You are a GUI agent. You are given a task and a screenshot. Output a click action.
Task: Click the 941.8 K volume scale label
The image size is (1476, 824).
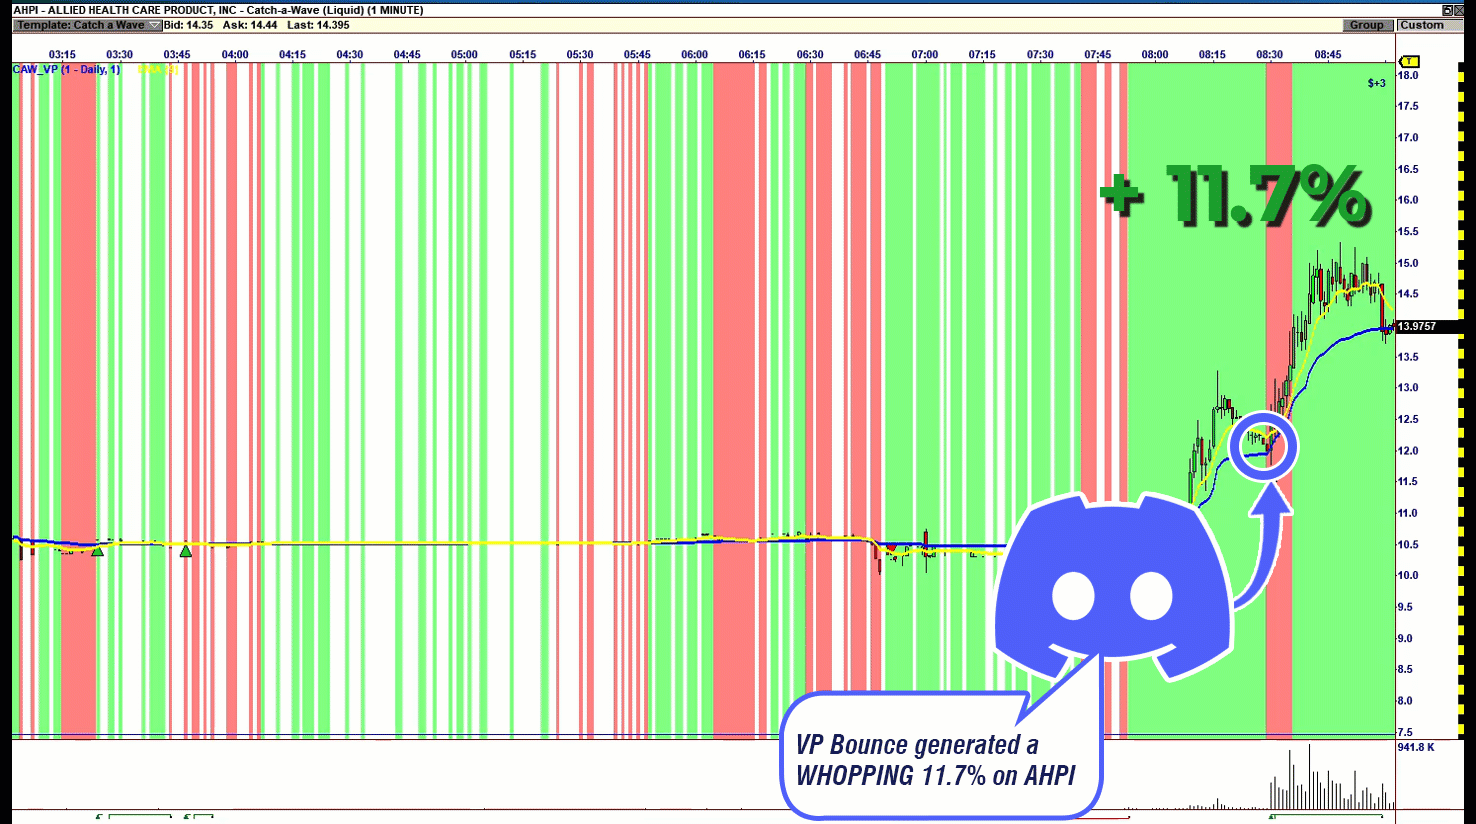pos(1416,747)
